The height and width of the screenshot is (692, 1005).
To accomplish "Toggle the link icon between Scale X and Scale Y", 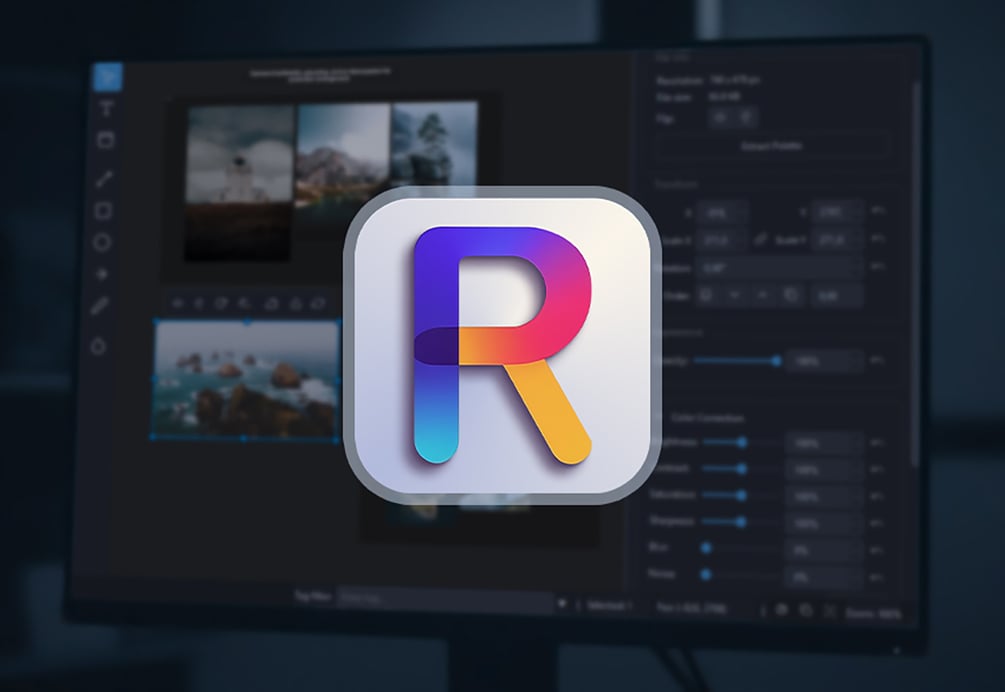I will [761, 240].
